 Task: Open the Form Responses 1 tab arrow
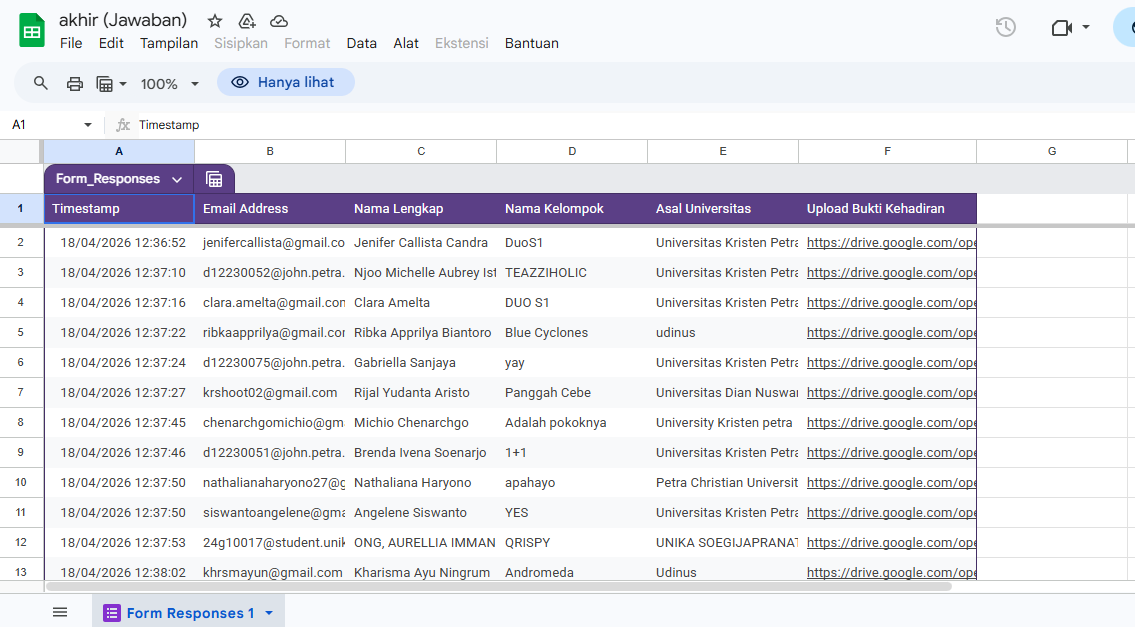269,613
